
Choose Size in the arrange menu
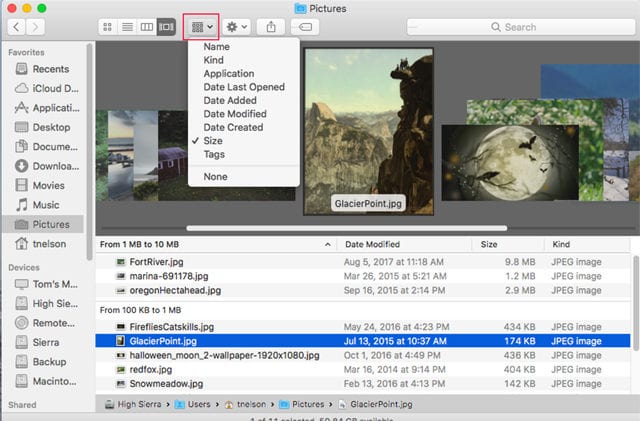pos(214,141)
